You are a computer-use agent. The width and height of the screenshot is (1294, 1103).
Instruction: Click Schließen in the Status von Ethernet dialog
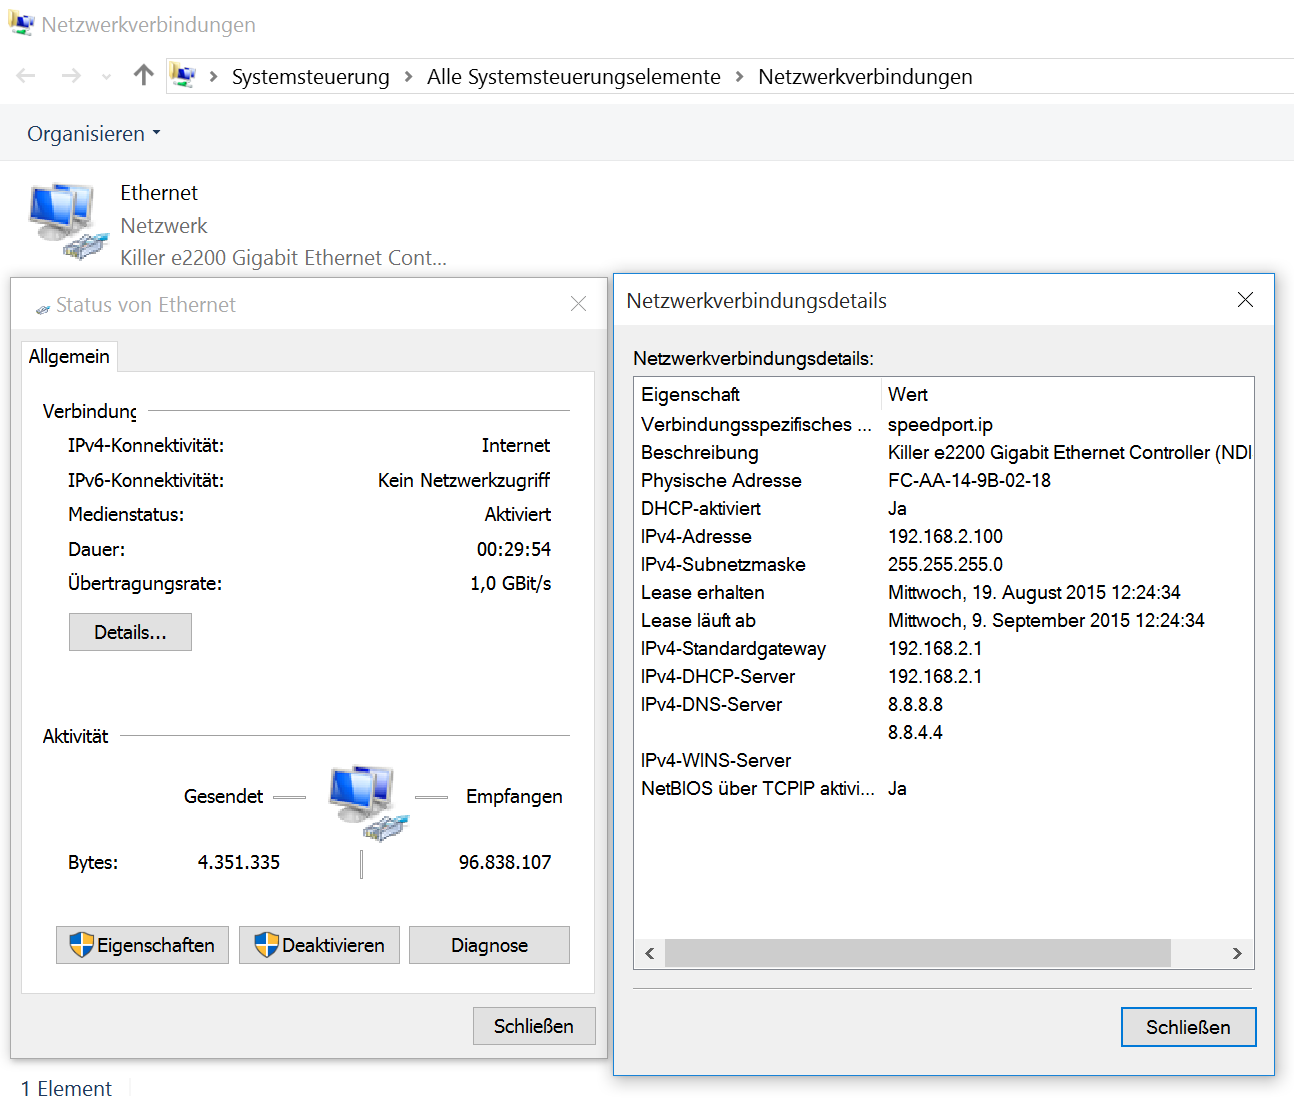coord(534,1026)
